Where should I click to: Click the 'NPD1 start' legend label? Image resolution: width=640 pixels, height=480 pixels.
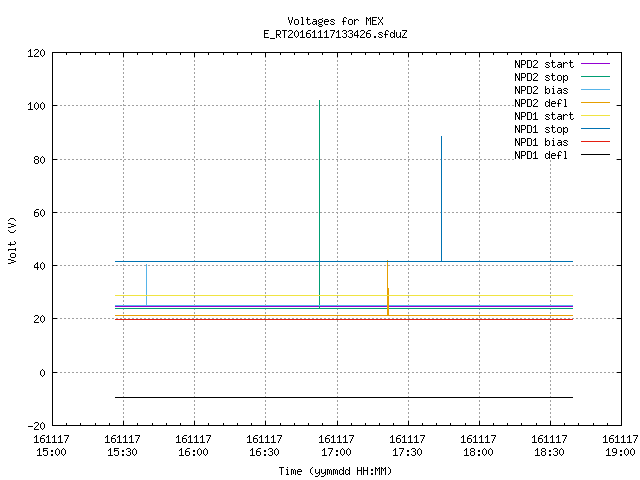[x=544, y=116]
